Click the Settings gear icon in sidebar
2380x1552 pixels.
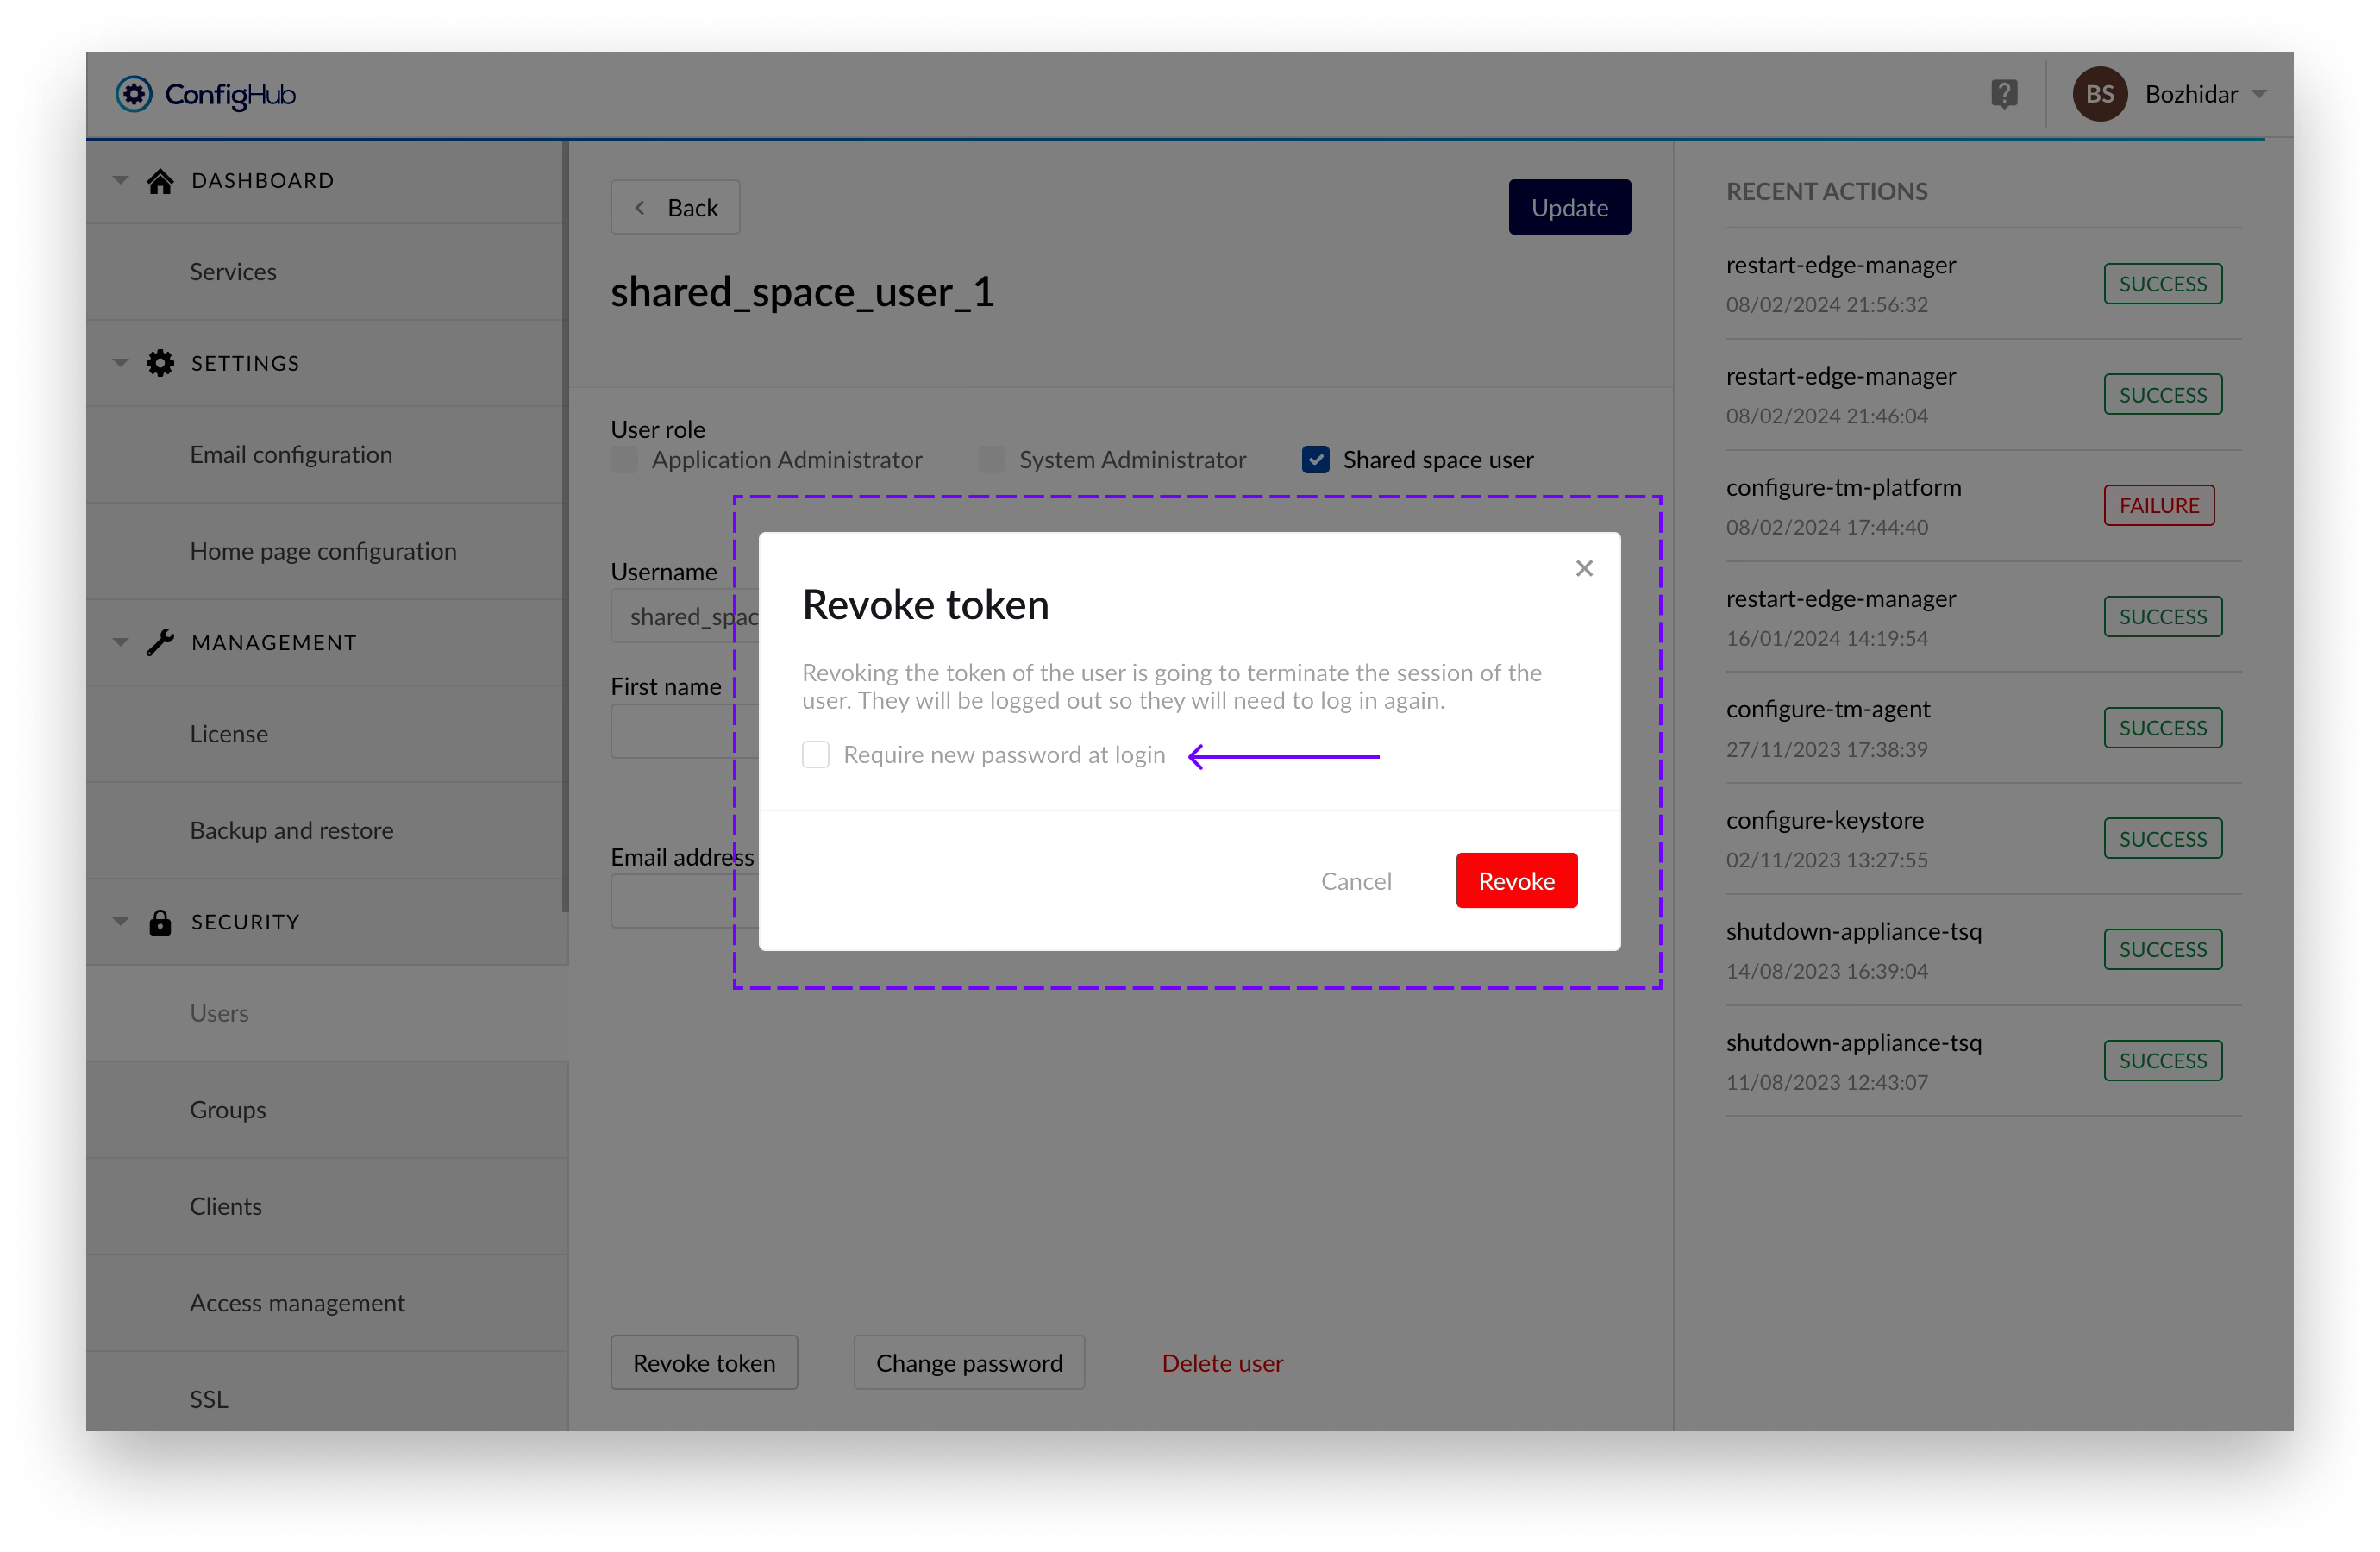[160, 363]
